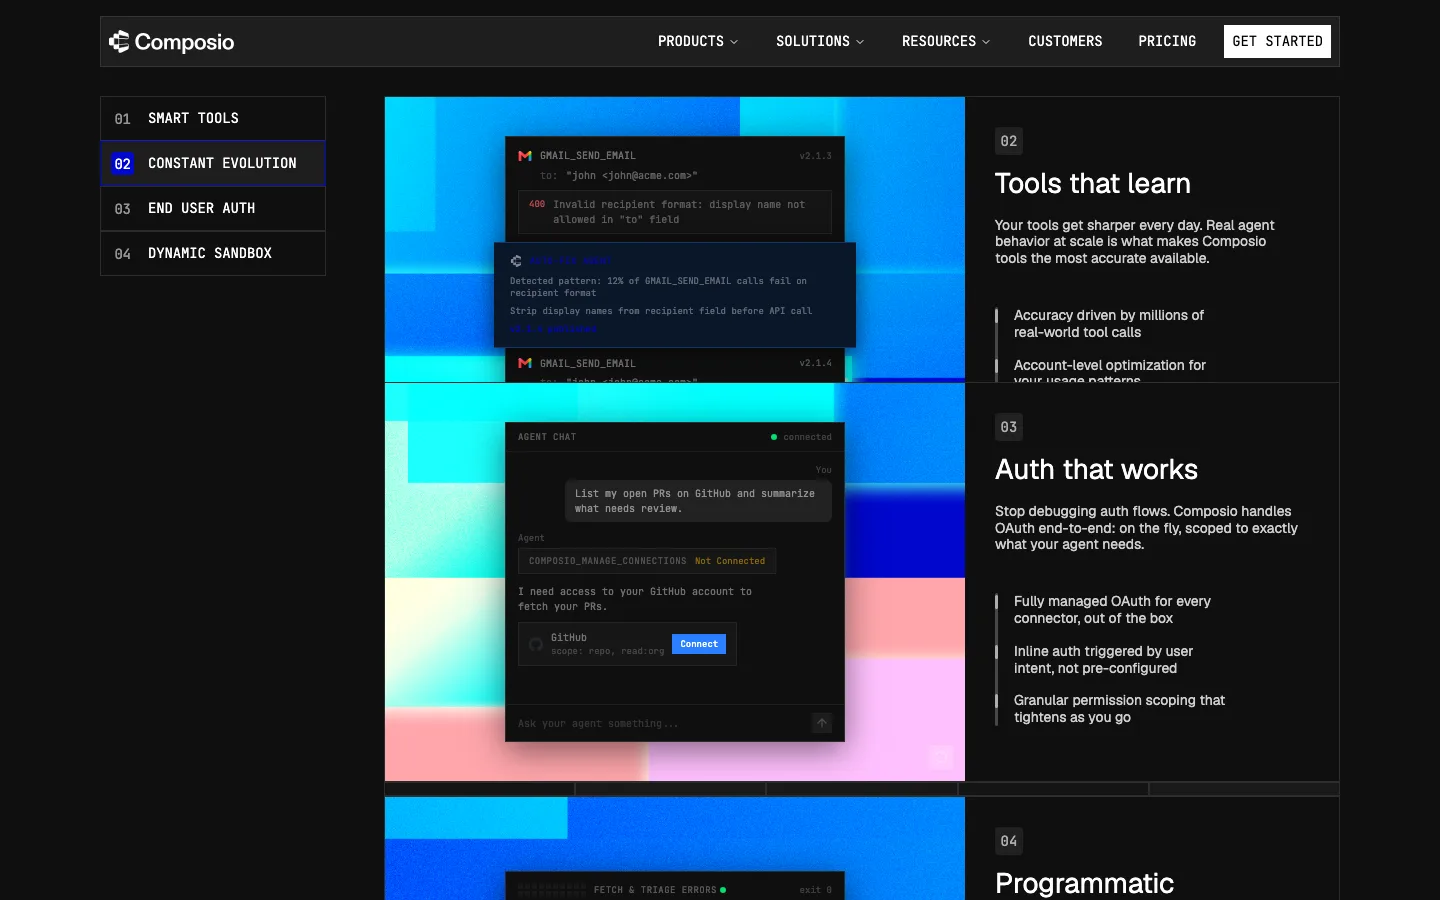Click the 04 number badge above Programmatic

(1009, 841)
